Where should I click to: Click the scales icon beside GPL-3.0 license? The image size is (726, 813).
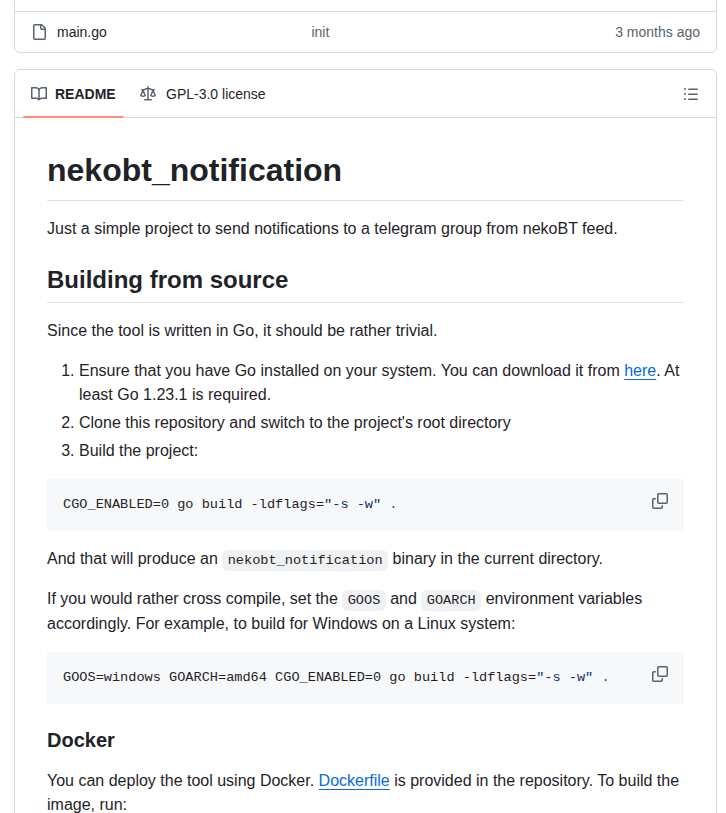[x=148, y=94]
